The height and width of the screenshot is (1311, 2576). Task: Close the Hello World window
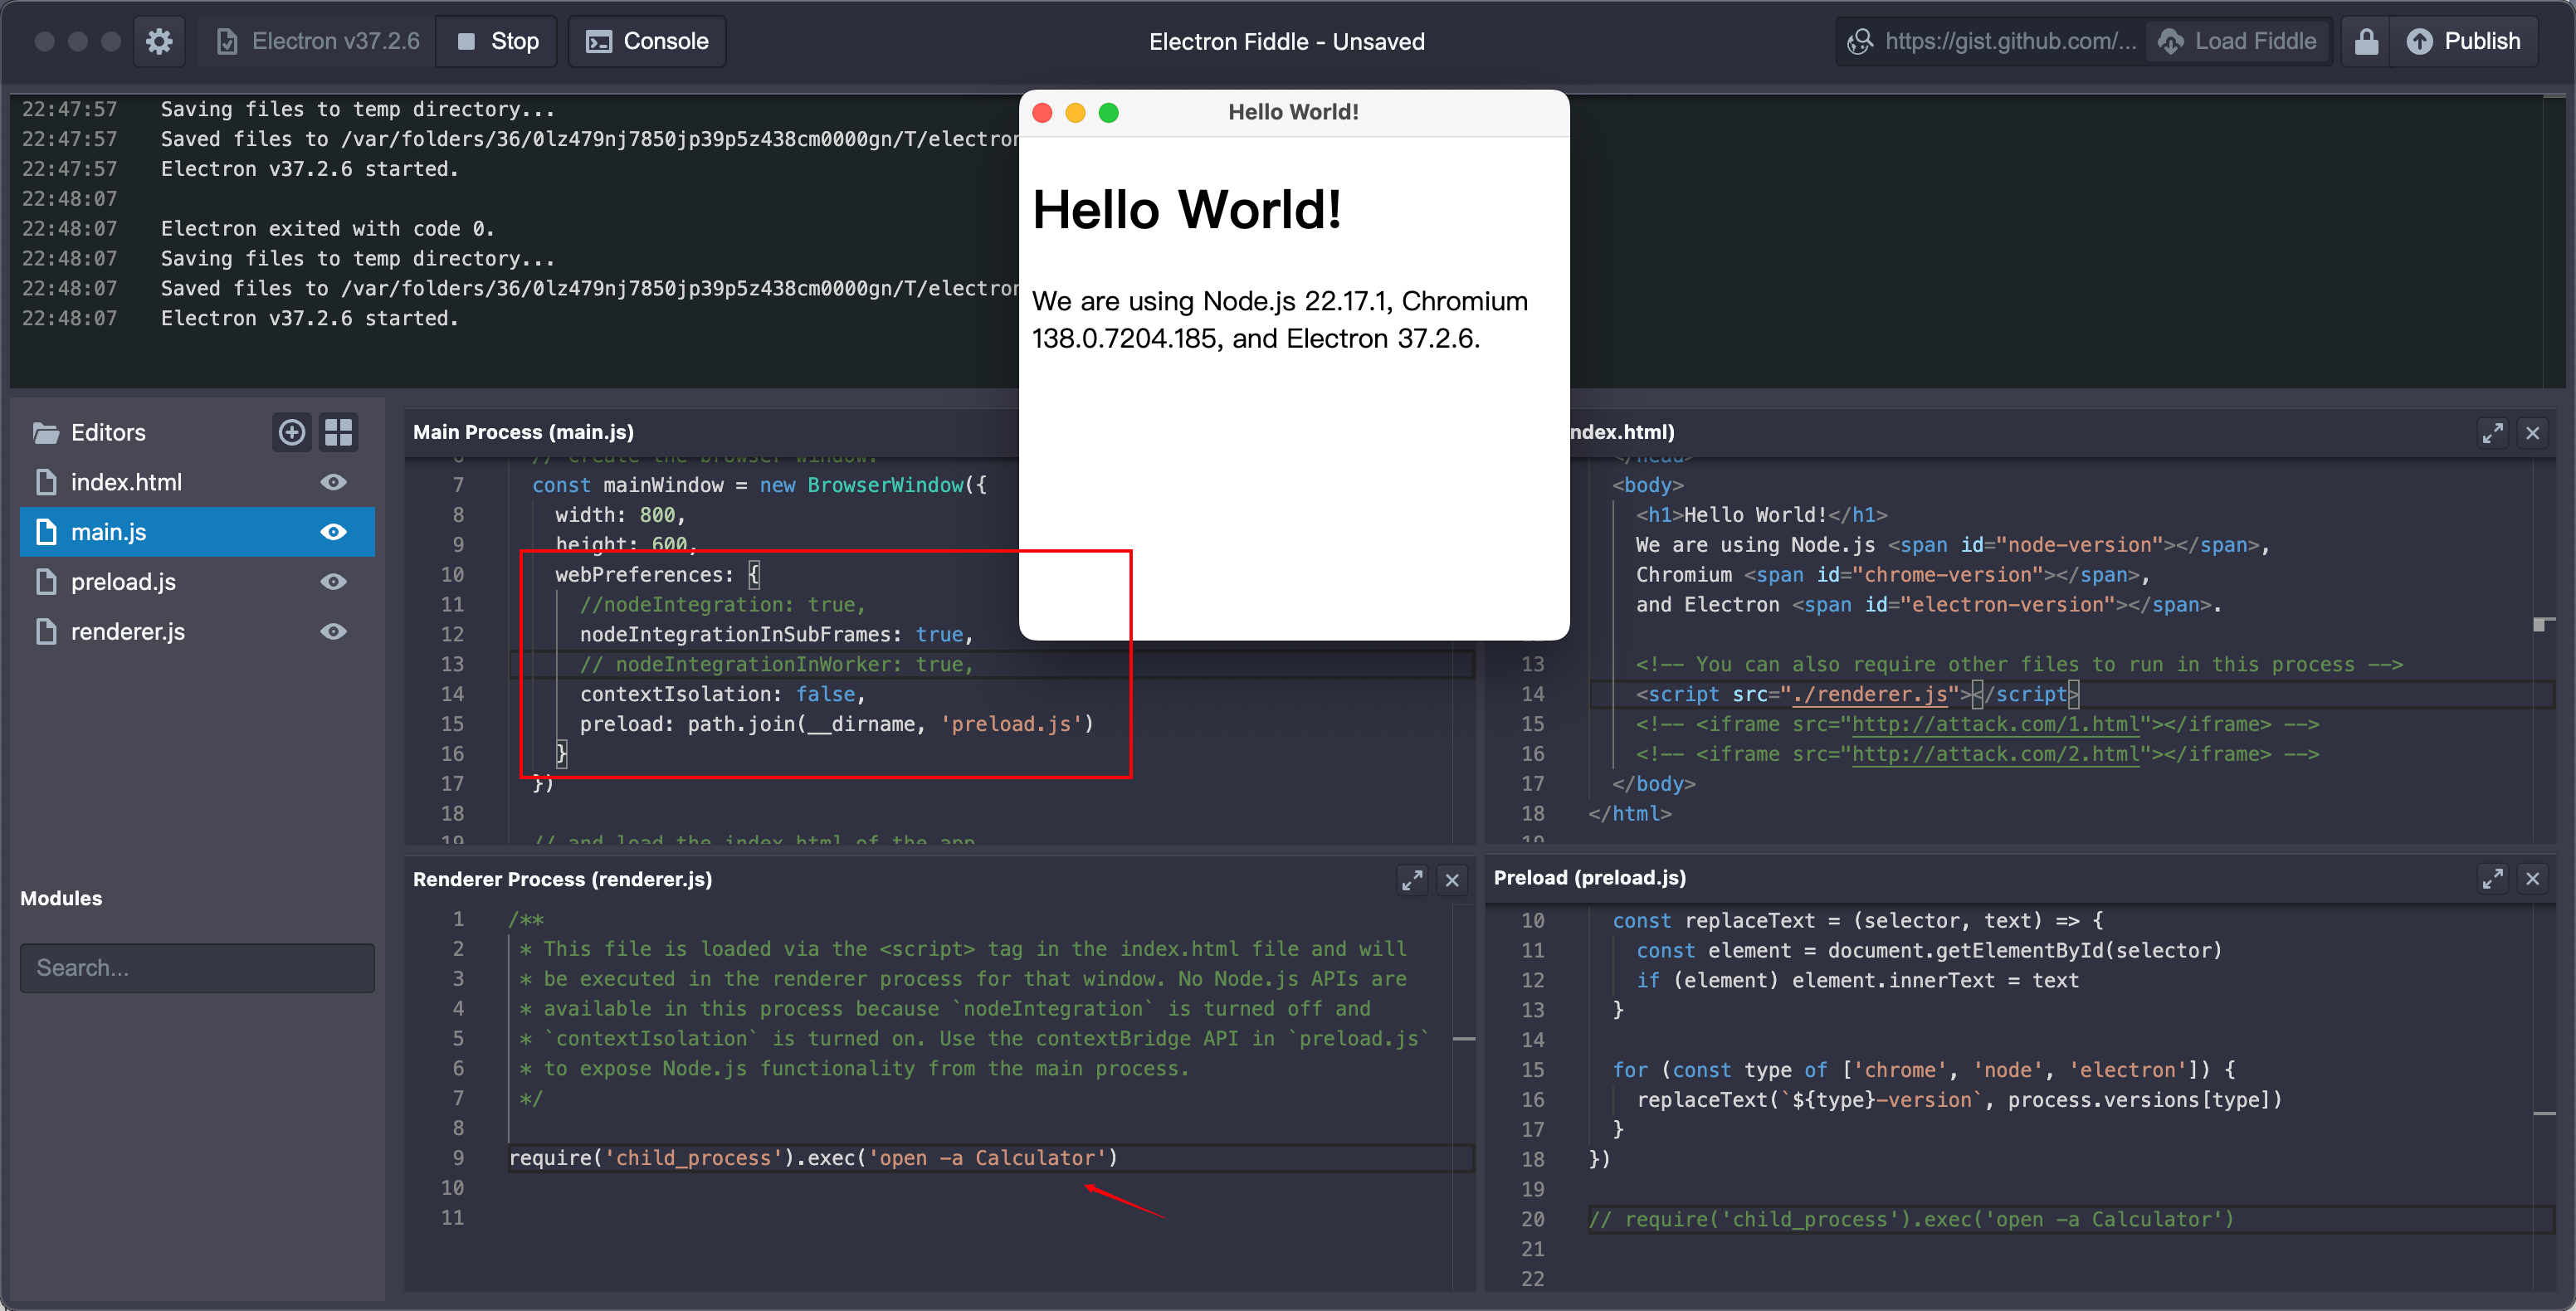pos(1042,113)
